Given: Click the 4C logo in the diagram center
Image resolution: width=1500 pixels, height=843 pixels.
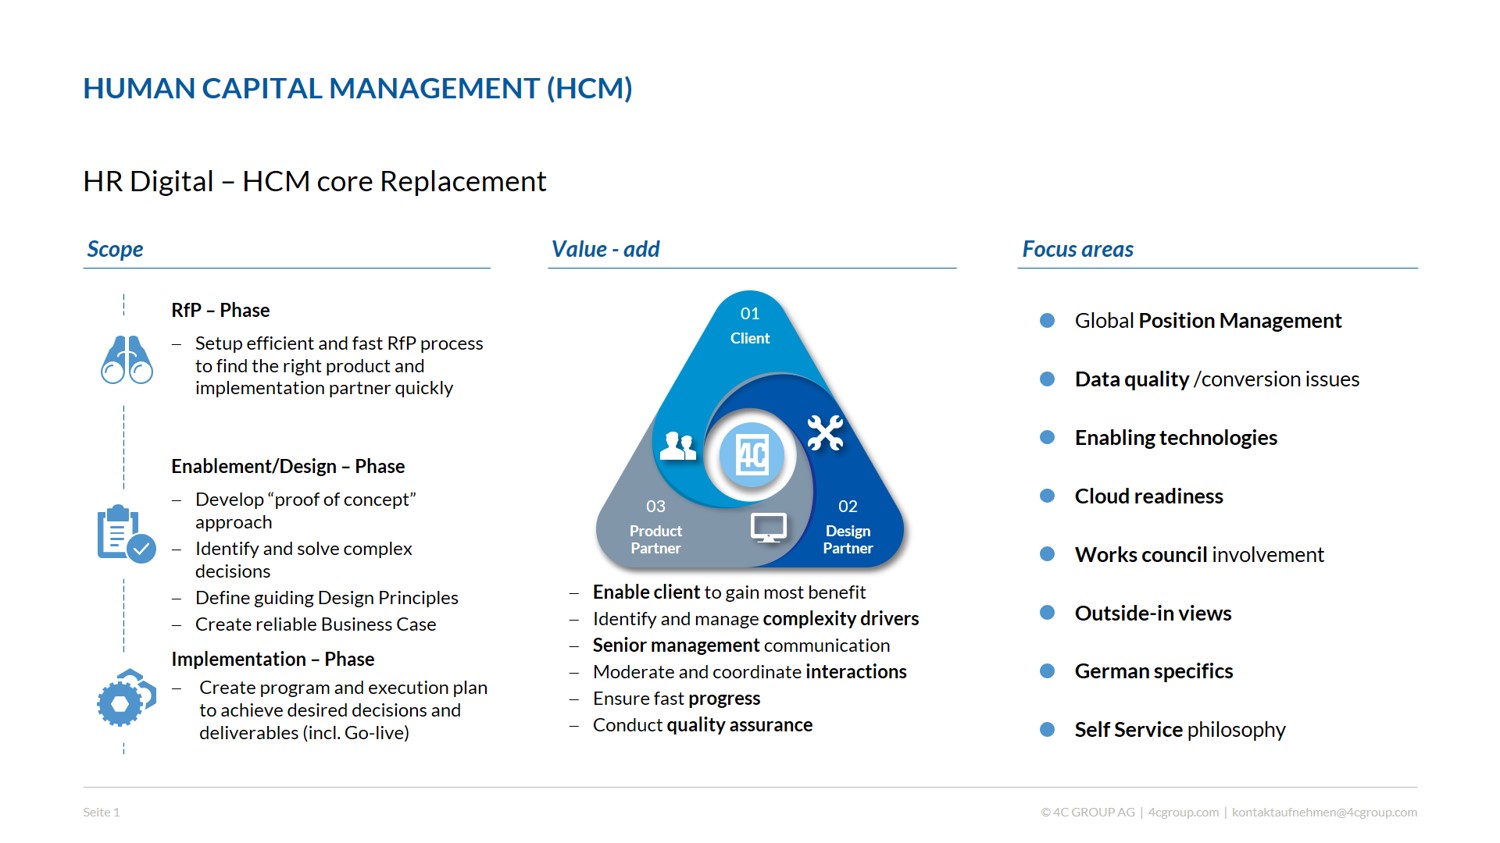Looking at the screenshot, I should [x=752, y=455].
